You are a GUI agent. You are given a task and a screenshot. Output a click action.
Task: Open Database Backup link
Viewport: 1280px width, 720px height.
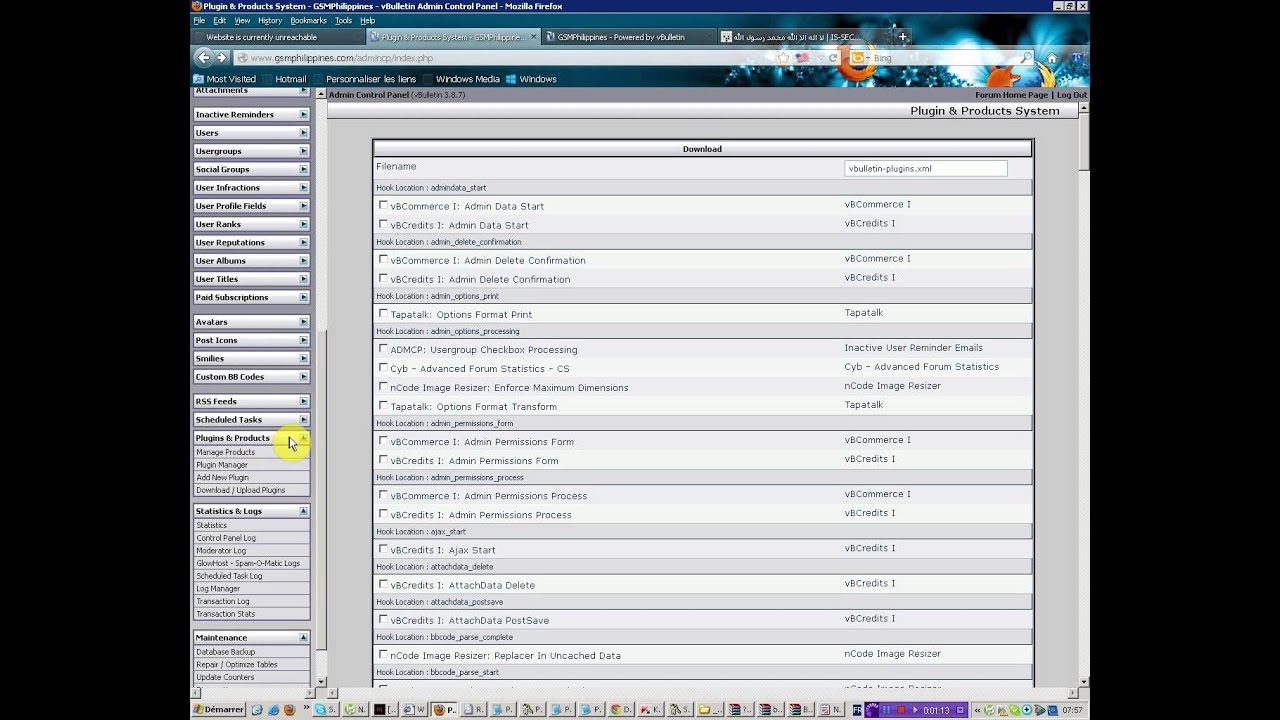(226, 652)
